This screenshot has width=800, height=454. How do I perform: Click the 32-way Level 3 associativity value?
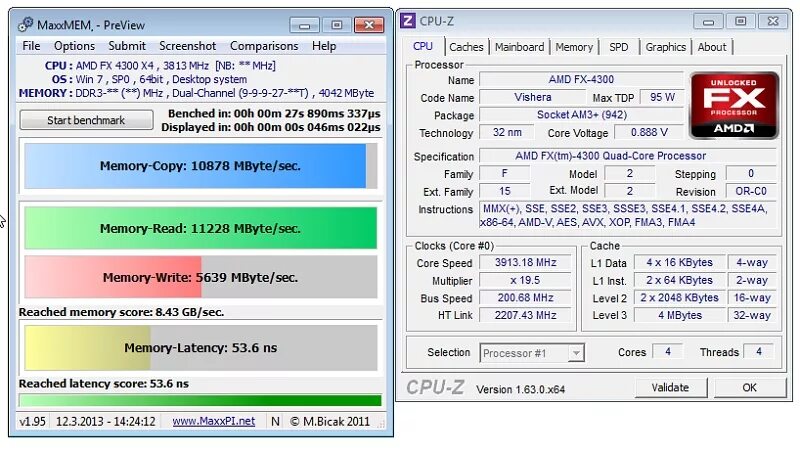click(752, 315)
